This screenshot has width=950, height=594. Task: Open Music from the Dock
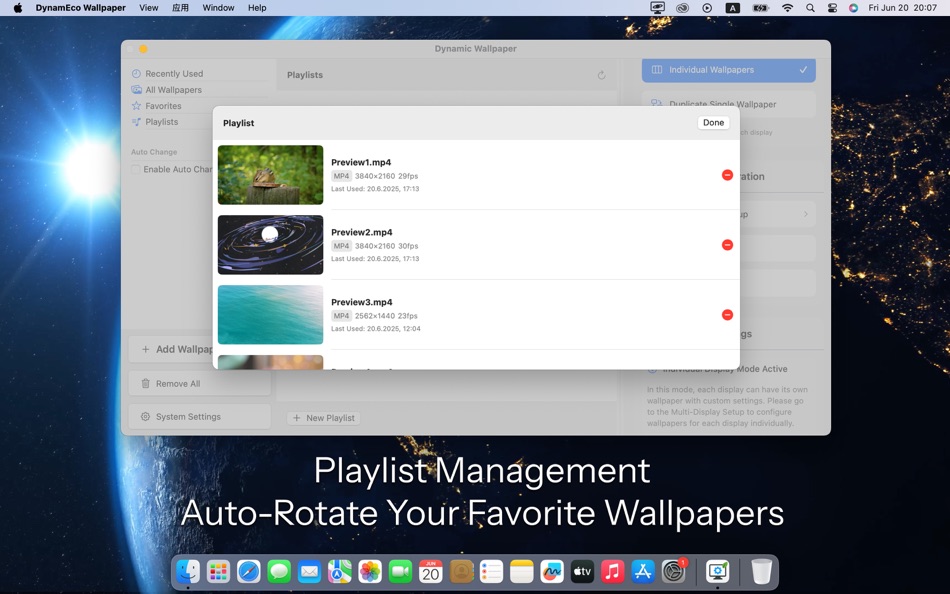[x=612, y=571]
